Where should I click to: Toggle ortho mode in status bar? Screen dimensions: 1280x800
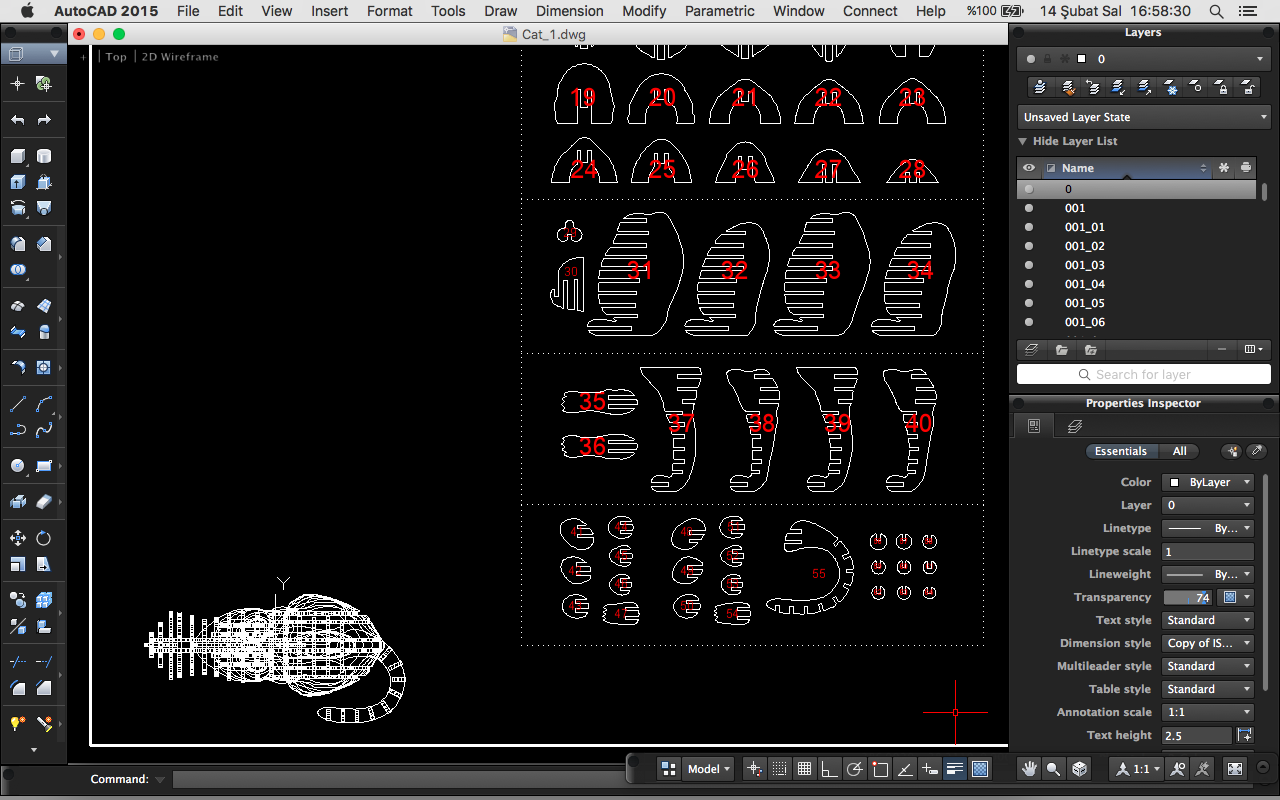(x=829, y=769)
